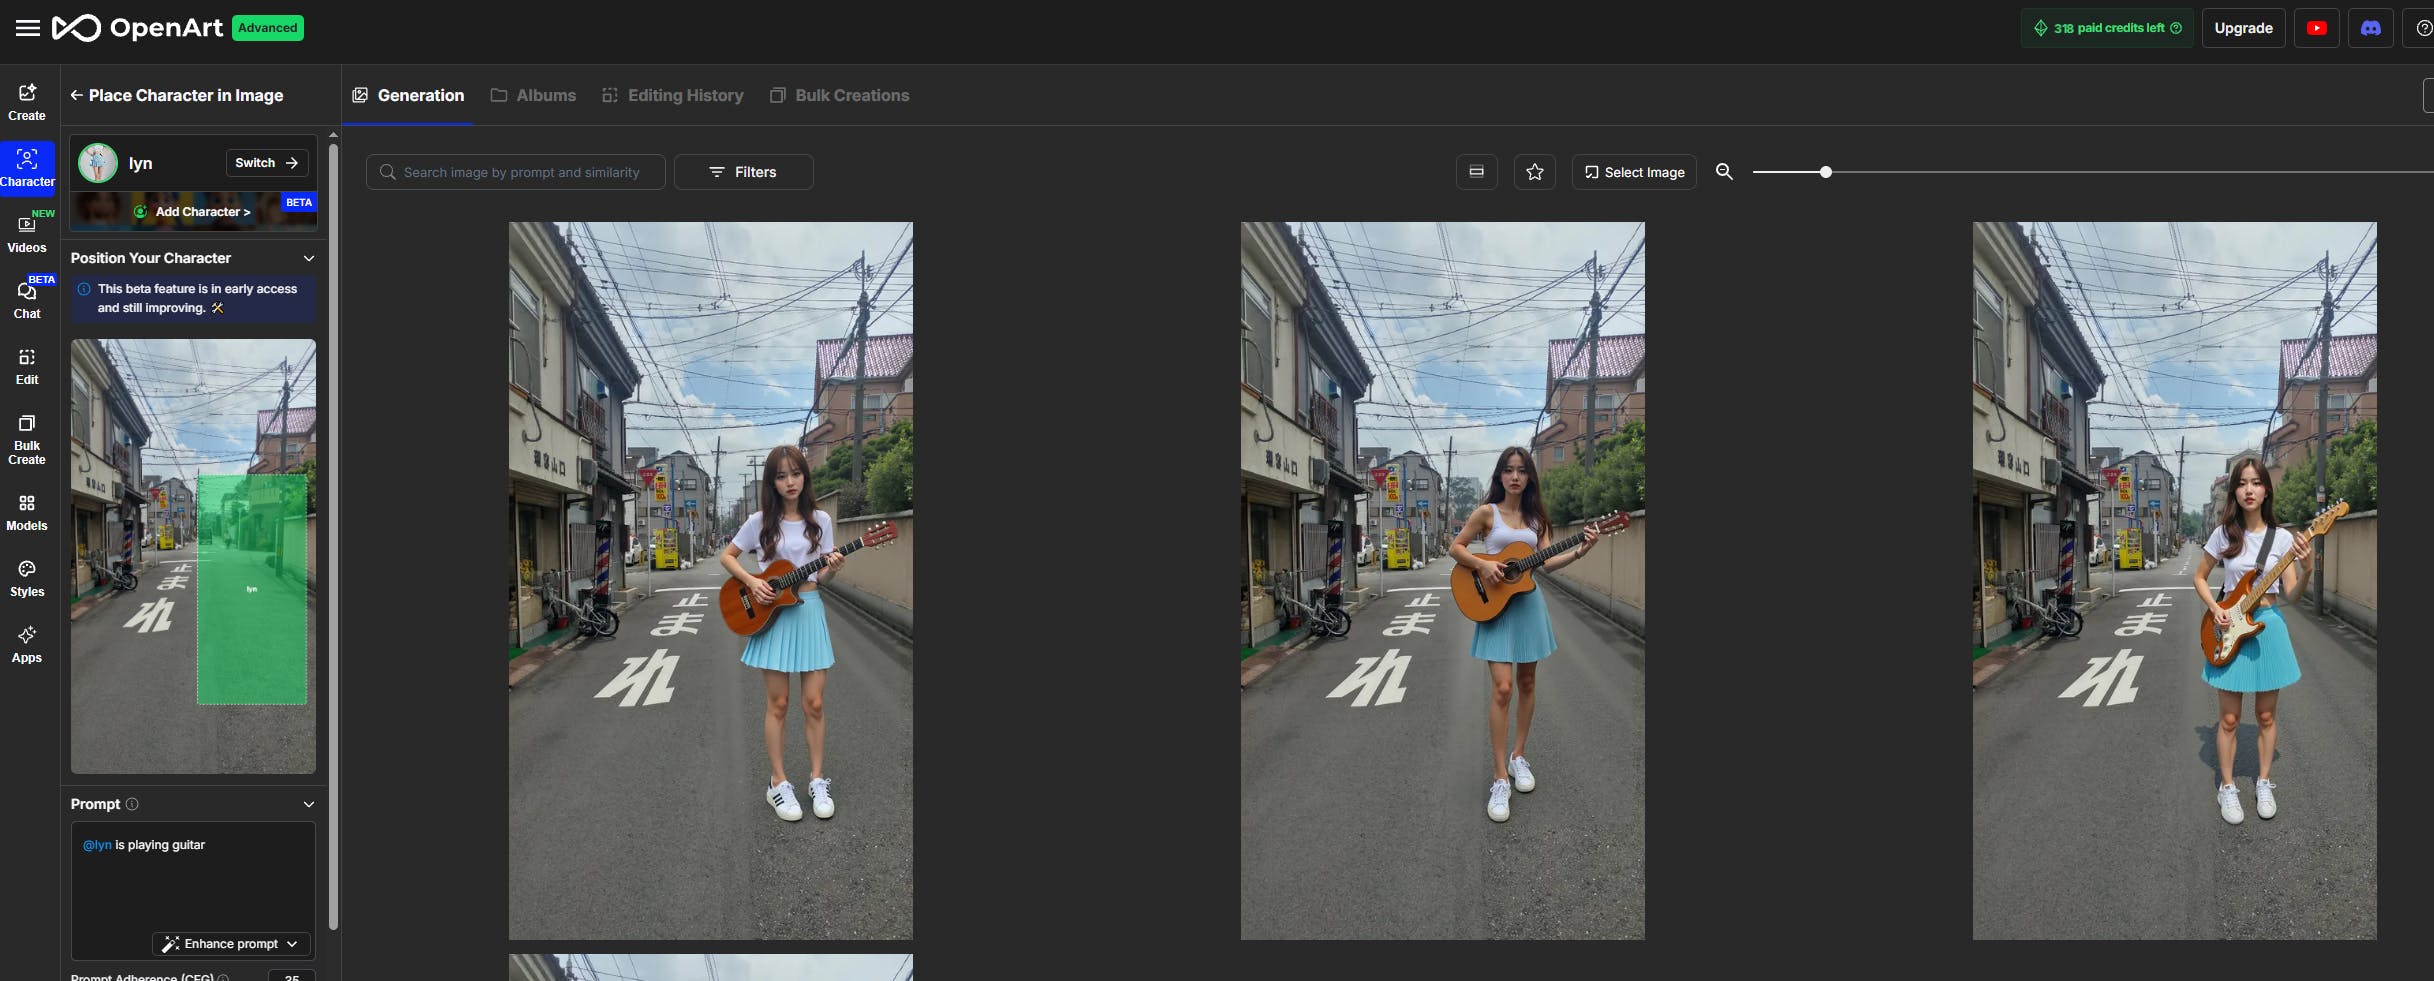Open the hamburger main menu
The width and height of the screenshot is (2434, 981).
coord(28,28)
